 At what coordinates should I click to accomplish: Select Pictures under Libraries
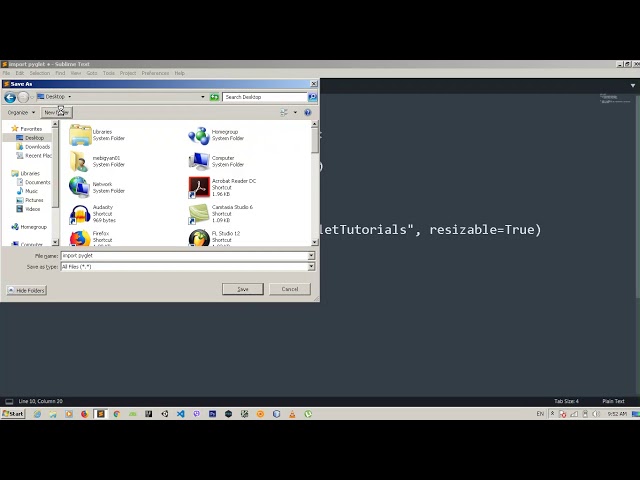pos(29,200)
